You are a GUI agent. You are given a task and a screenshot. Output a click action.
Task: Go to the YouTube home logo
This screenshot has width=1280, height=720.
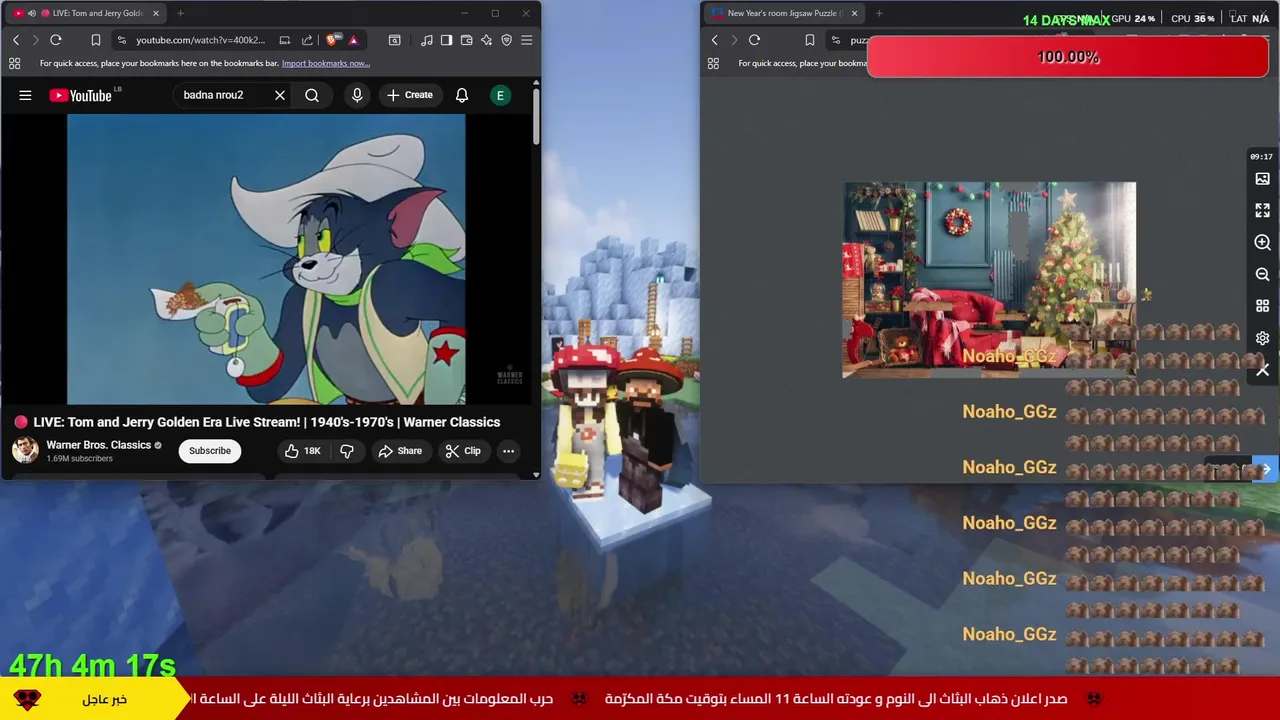click(81, 95)
